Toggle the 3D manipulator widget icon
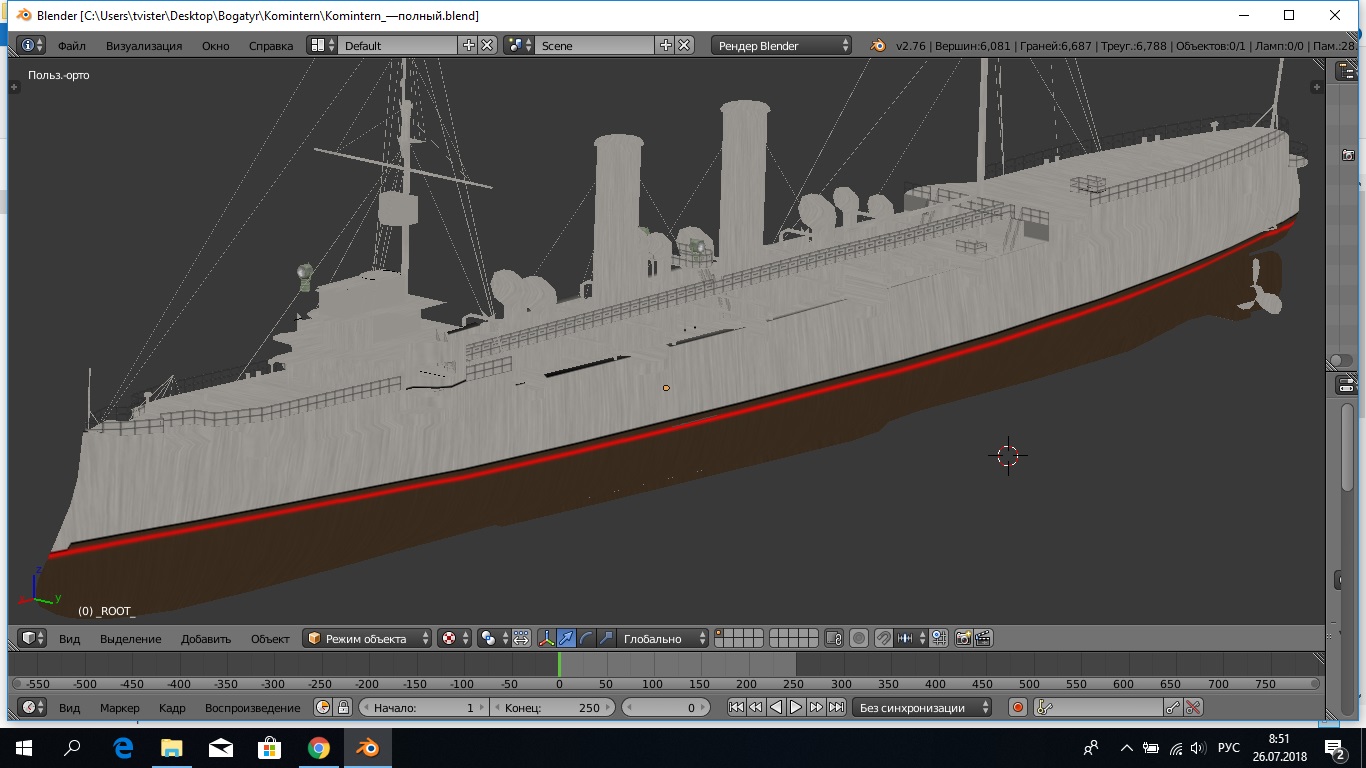The image size is (1366, 768). click(546, 638)
